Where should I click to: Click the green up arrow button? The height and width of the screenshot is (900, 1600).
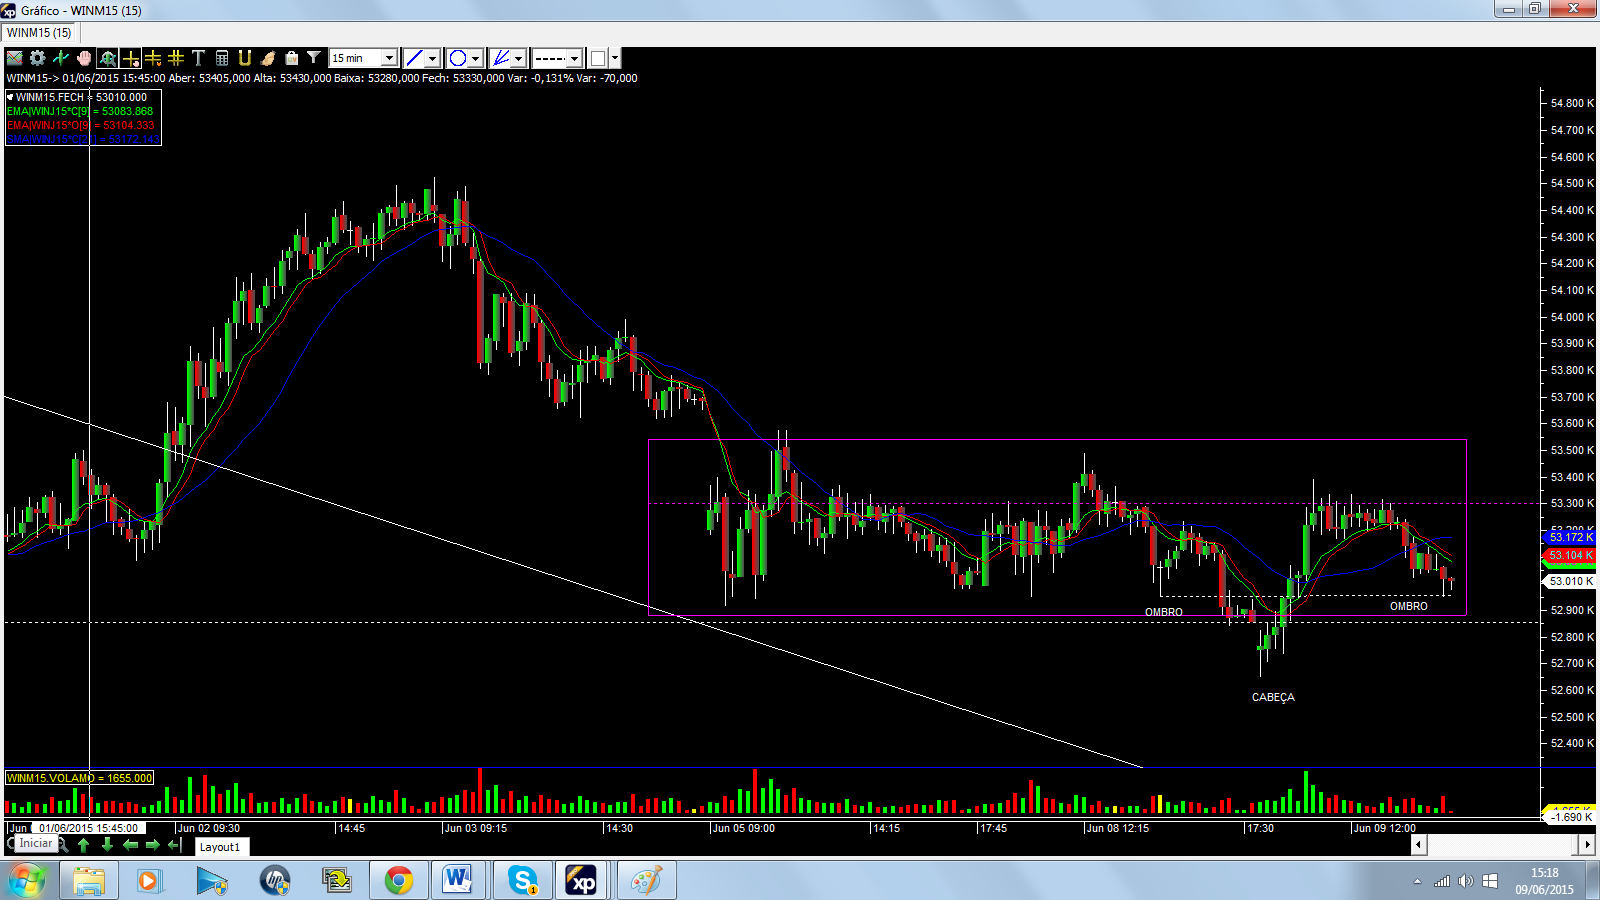(83, 845)
